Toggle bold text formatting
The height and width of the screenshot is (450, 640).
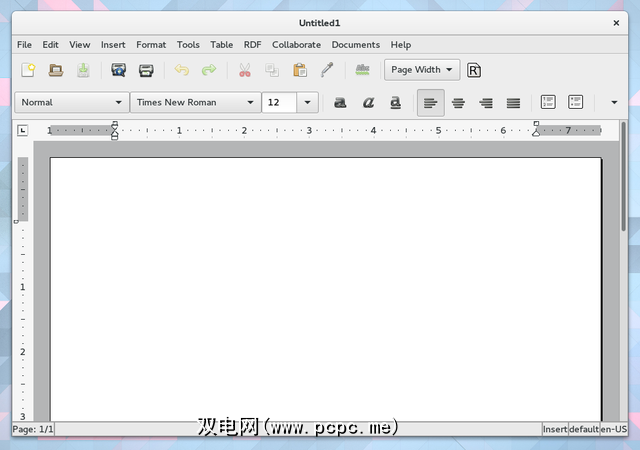pyautogui.click(x=340, y=102)
